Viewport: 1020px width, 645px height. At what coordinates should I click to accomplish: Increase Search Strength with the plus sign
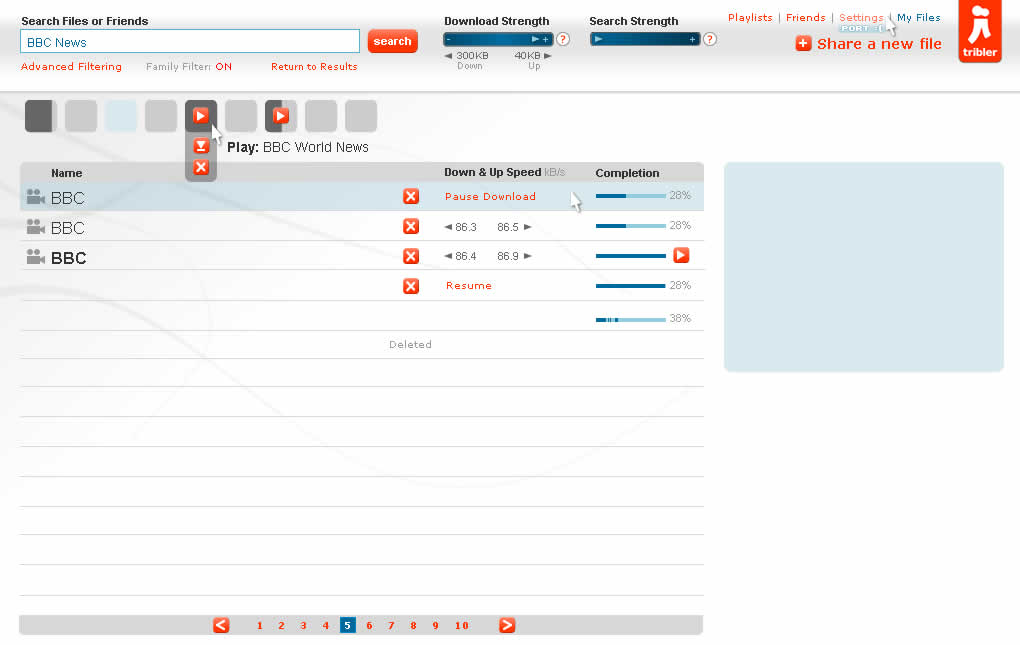pos(692,40)
